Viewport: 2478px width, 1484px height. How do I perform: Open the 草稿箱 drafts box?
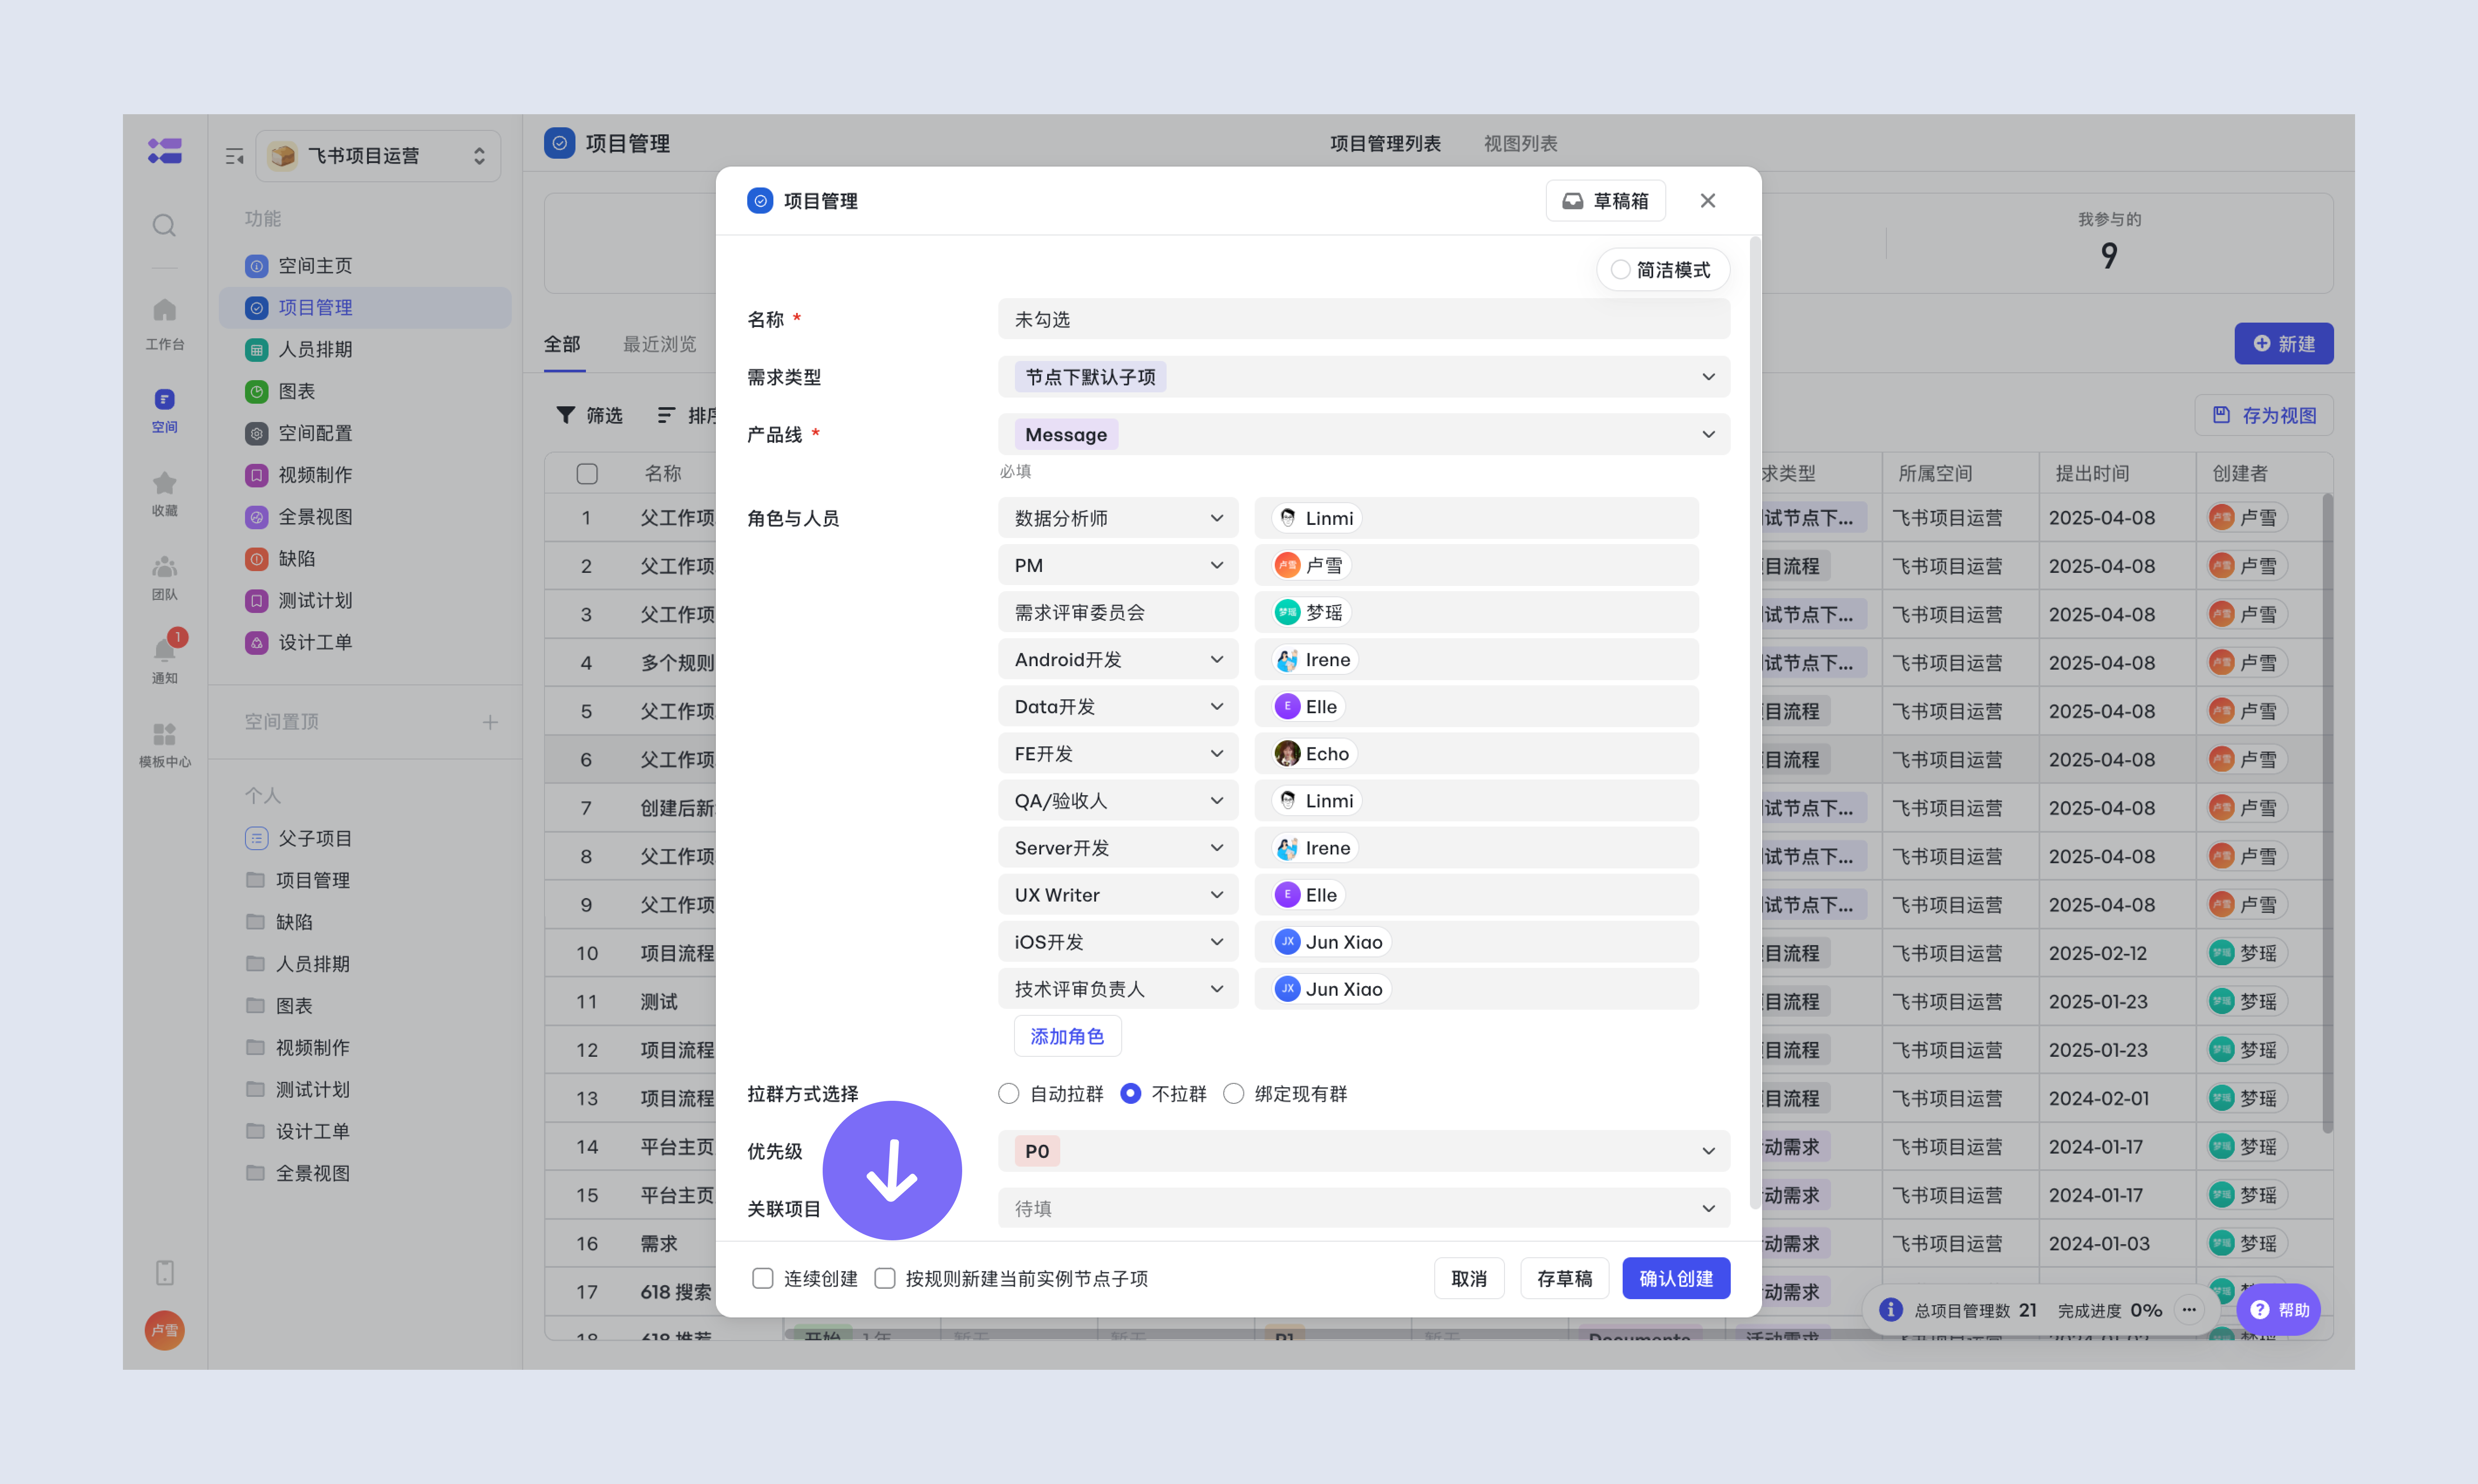click(1605, 201)
